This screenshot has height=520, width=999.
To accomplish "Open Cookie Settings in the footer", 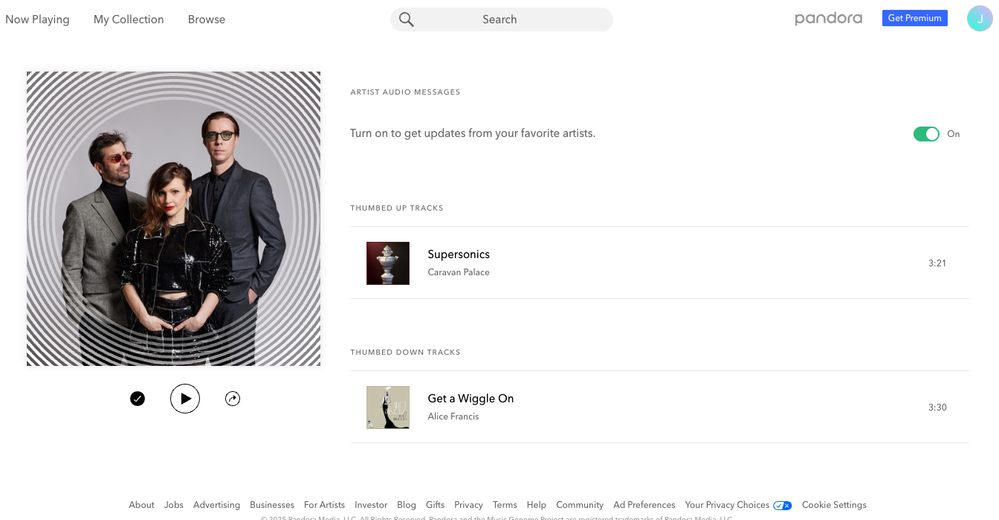I will click(x=834, y=505).
